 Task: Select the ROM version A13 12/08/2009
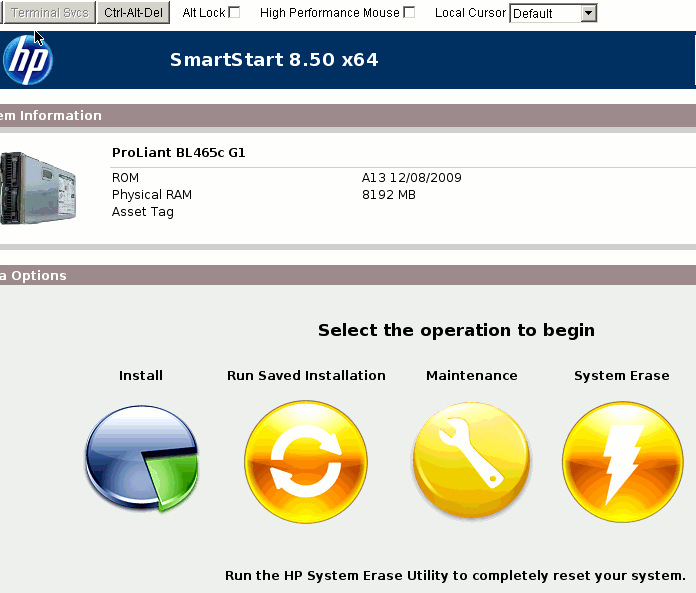411,178
